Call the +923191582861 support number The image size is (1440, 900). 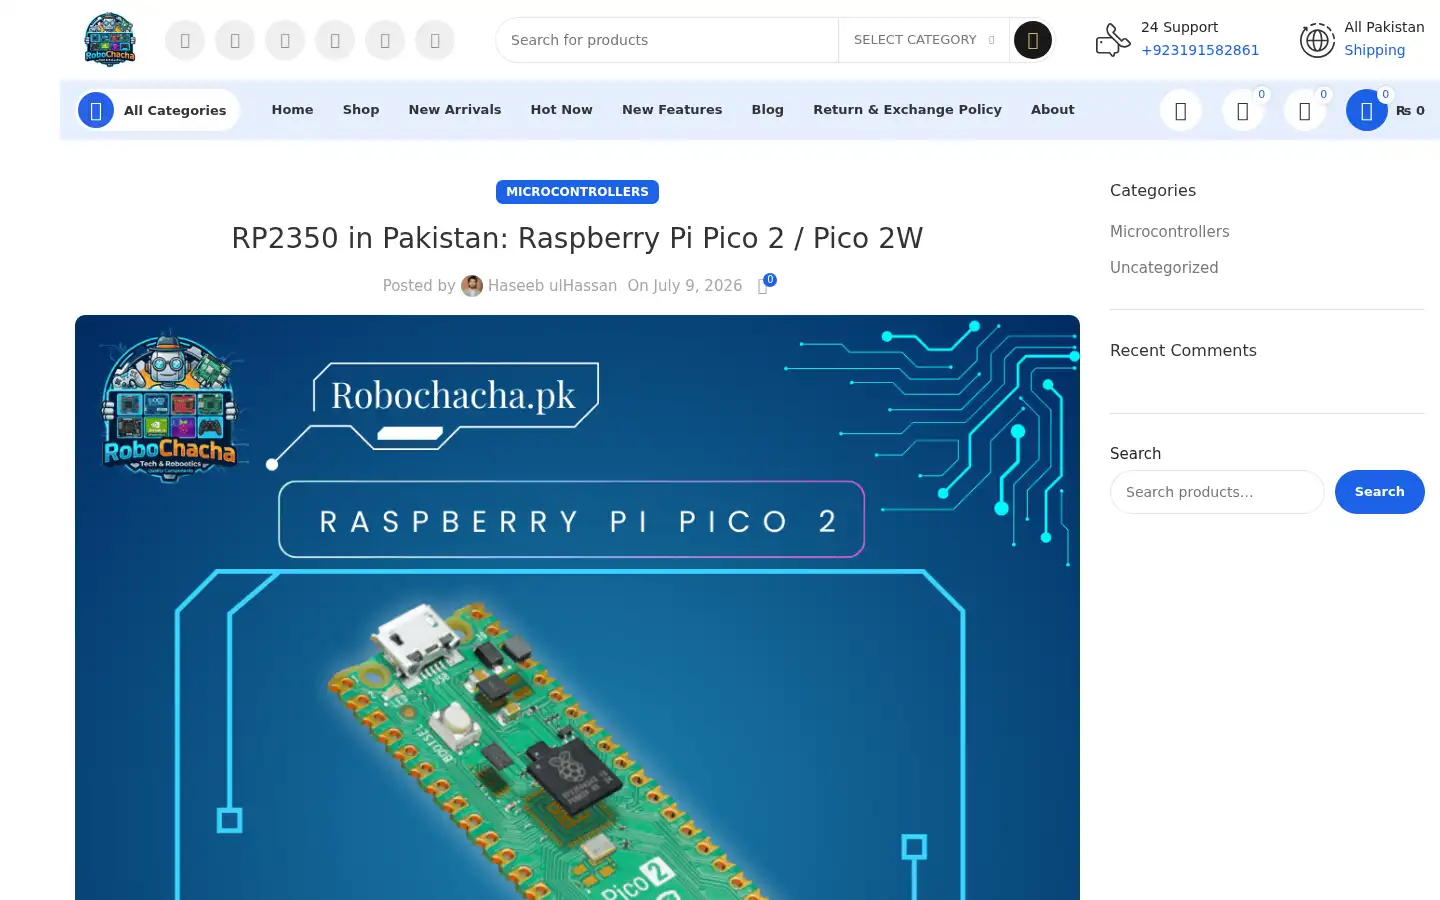(x=1200, y=50)
